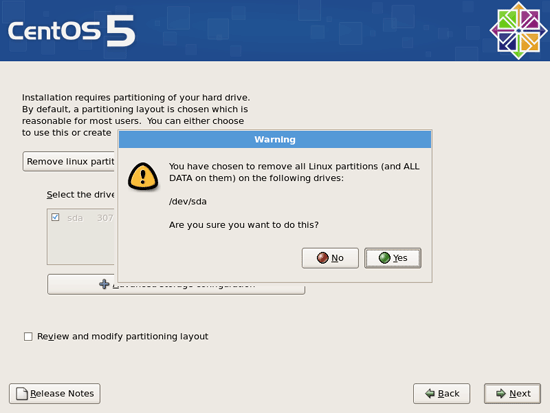This screenshot has height=413, width=550.
Task: Click the CentOS 5 header text
Action: coord(72,31)
